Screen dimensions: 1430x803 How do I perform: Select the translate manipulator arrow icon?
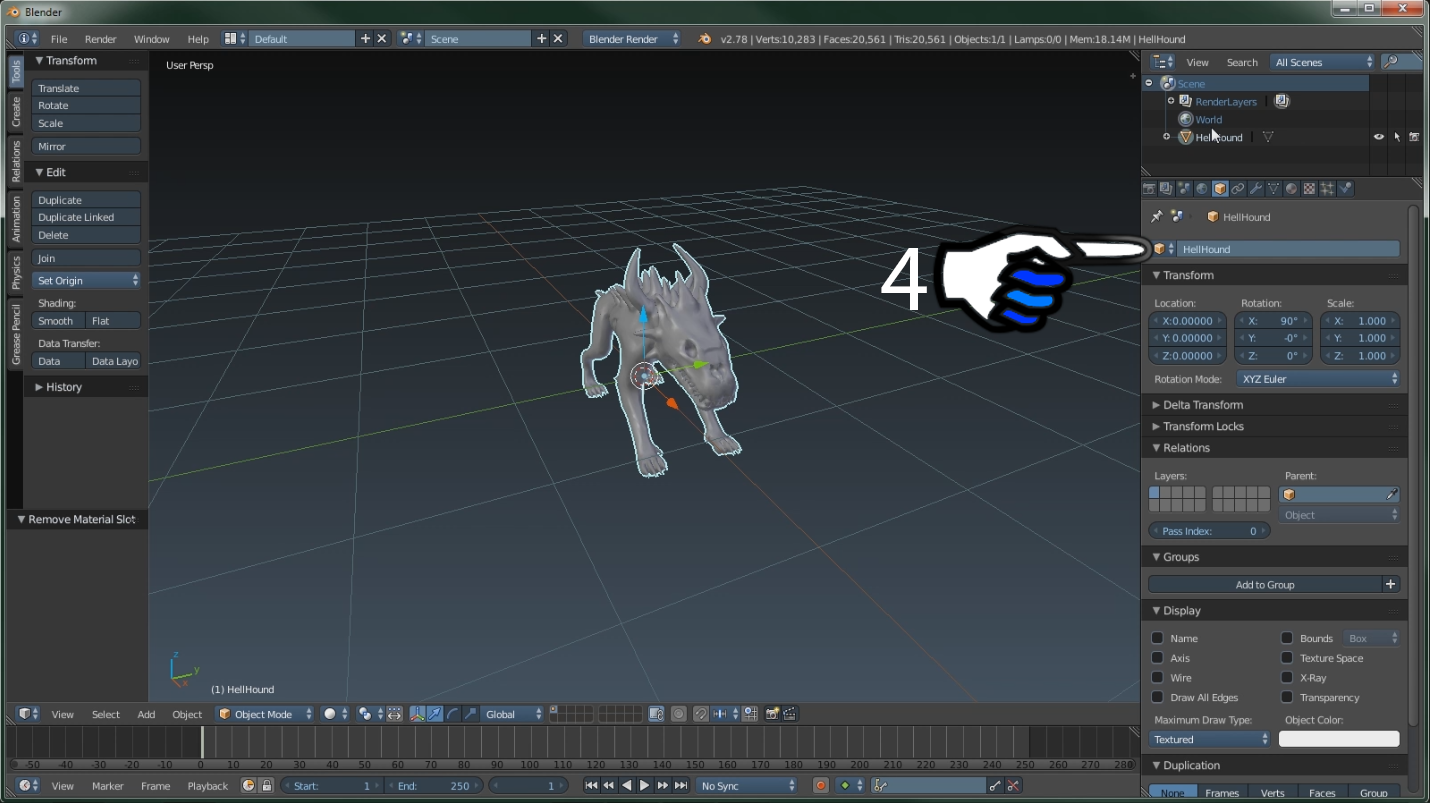(x=435, y=714)
